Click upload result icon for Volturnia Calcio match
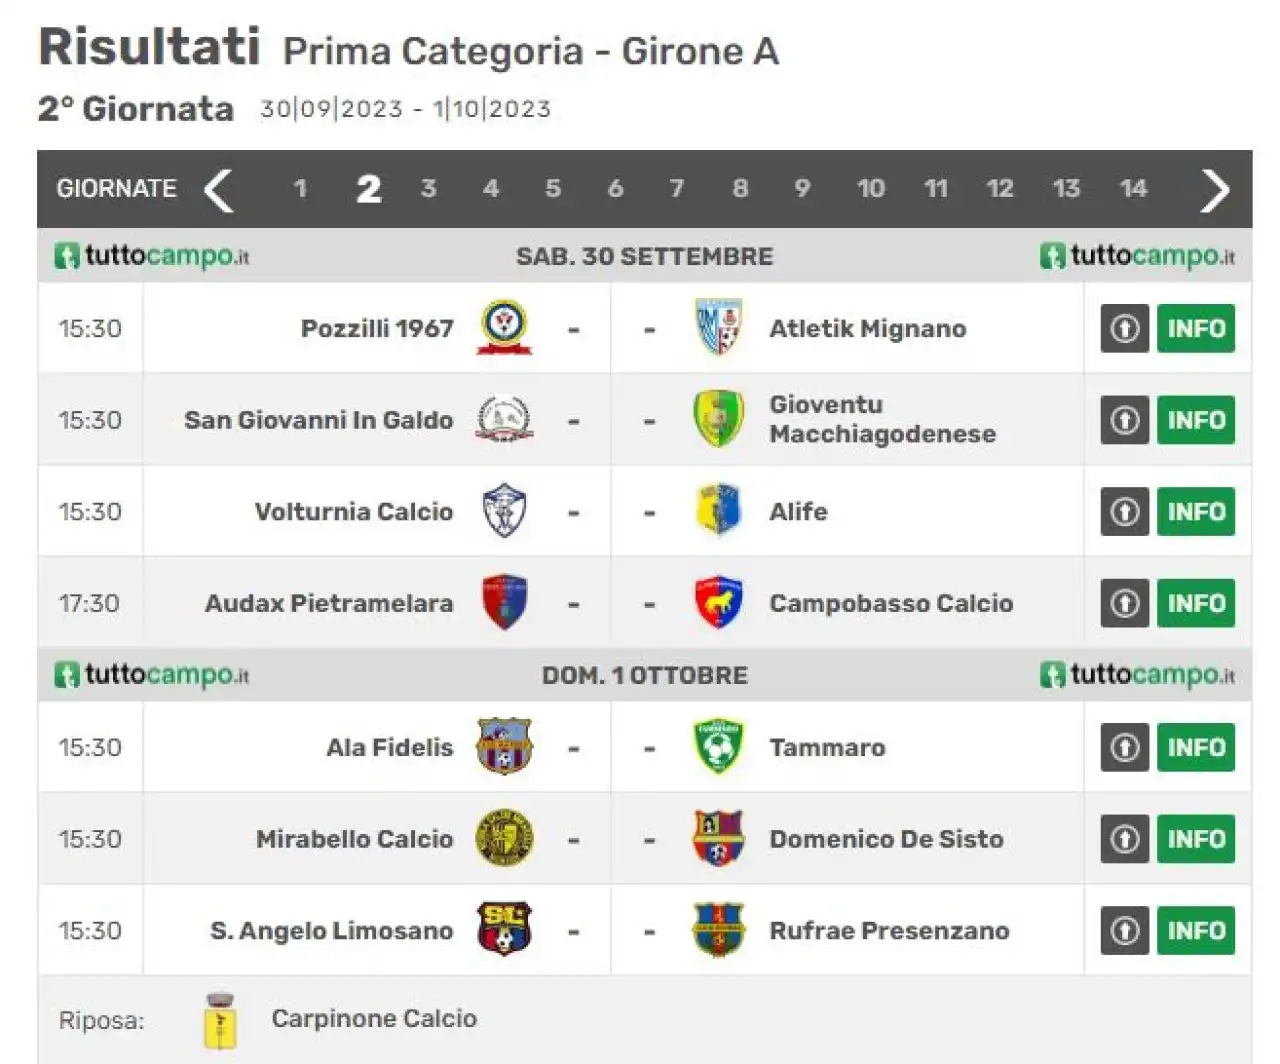The image size is (1280, 1064). [1125, 512]
